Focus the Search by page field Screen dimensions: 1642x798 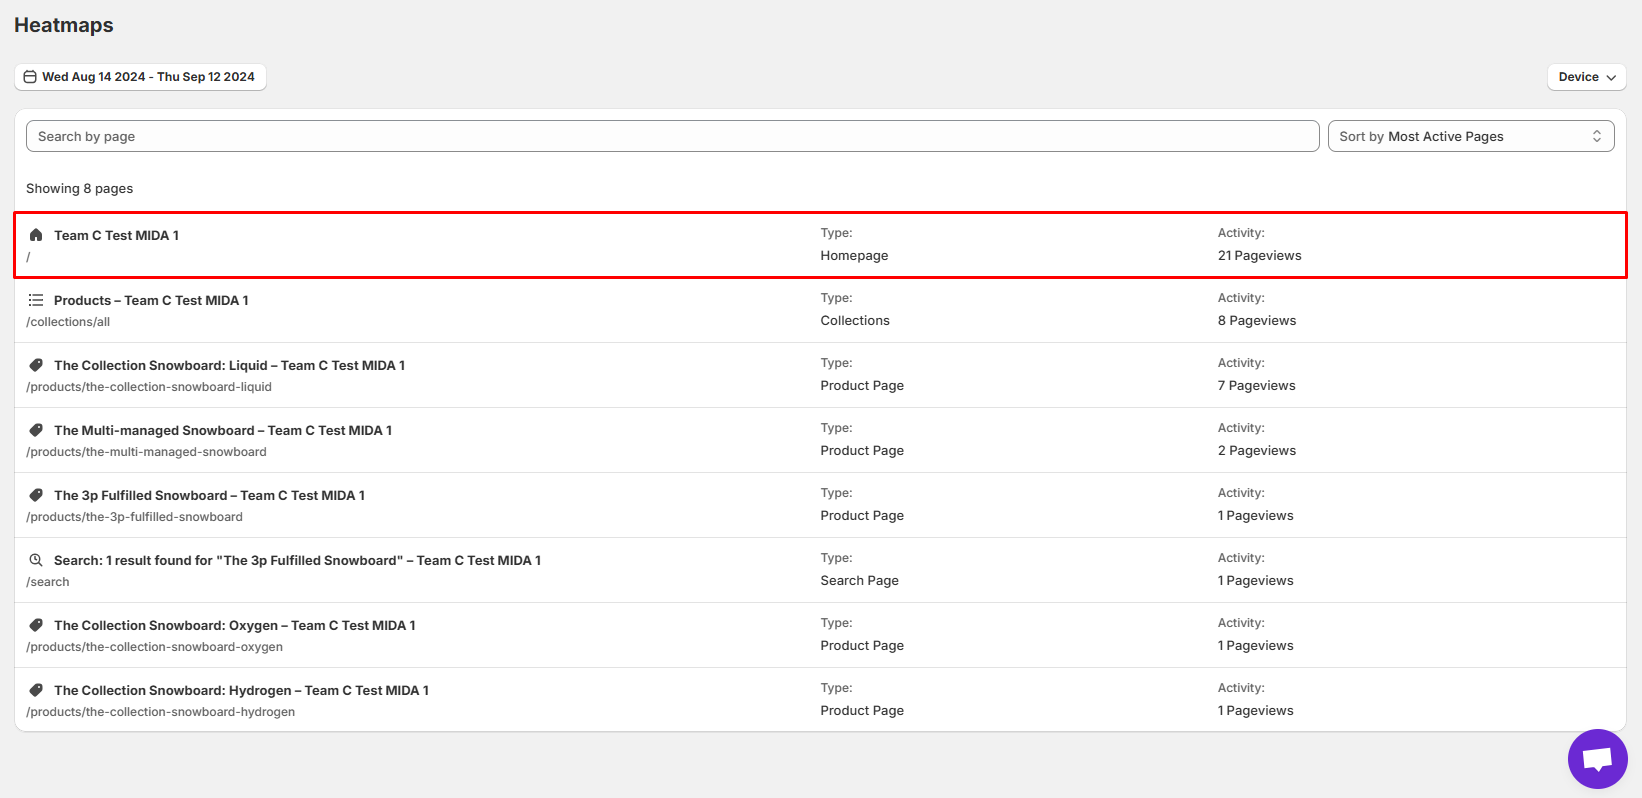pos(672,136)
